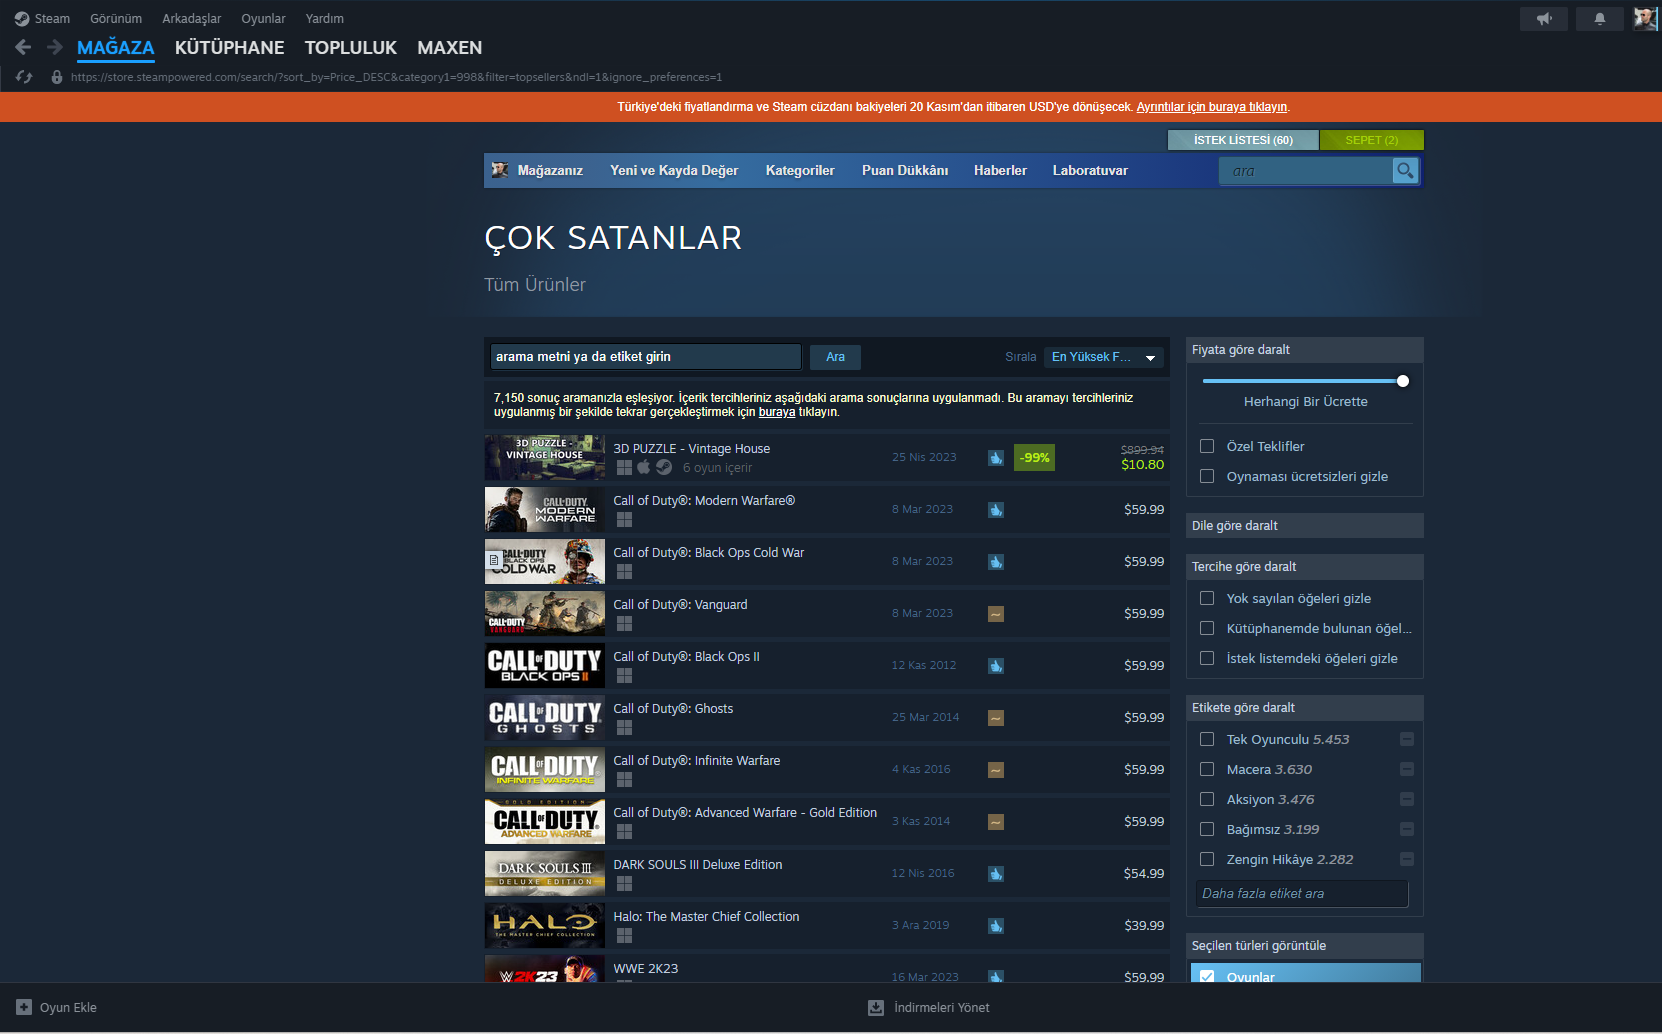The width and height of the screenshot is (1662, 1034).
Task: Open the Sırala sort order dropdown
Action: pos(1104,357)
